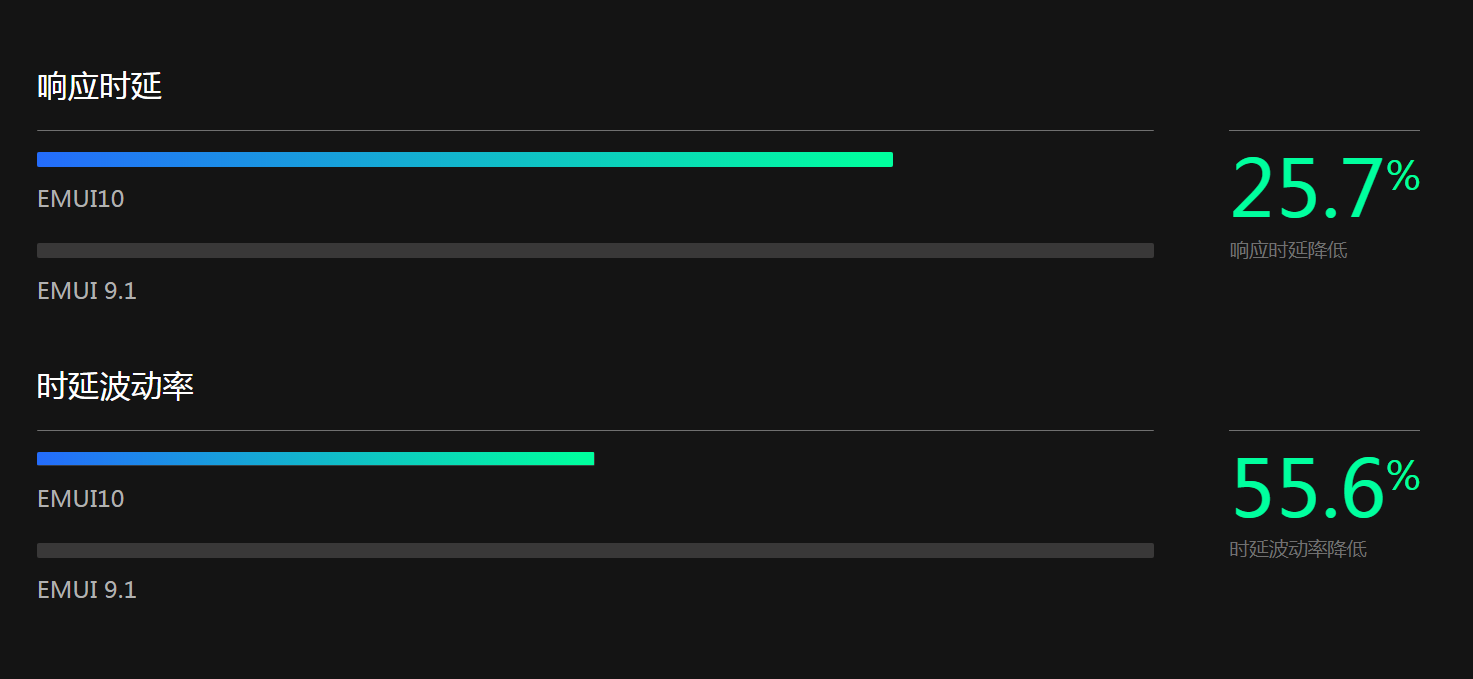Screen dimensions: 1473x679
Task: Click the EMUI10 label in the 时延波动率 section
Action: click(81, 498)
